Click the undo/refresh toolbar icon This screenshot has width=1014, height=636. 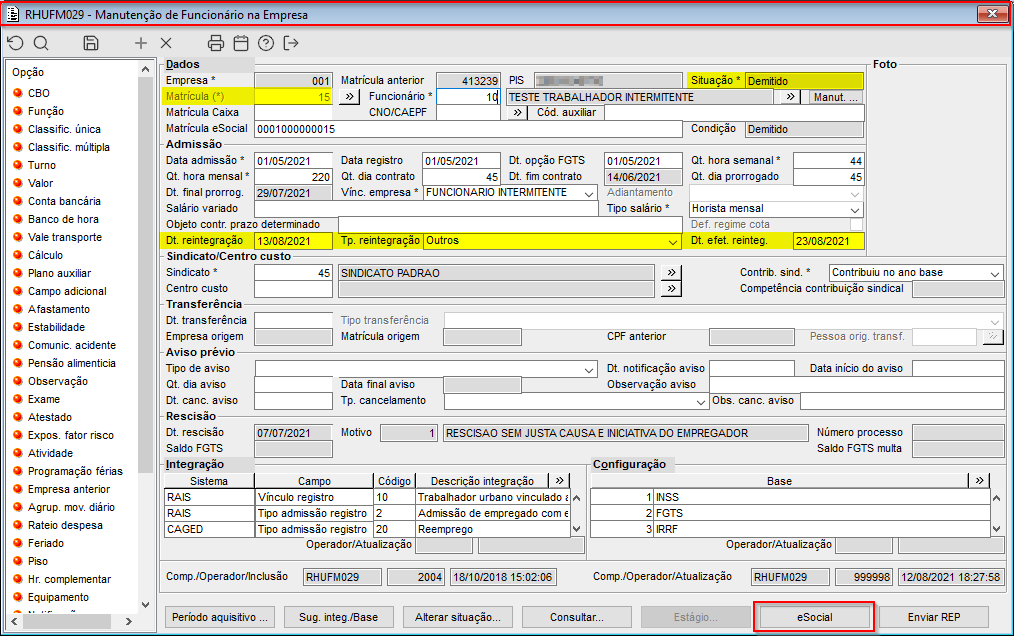(16, 43)
